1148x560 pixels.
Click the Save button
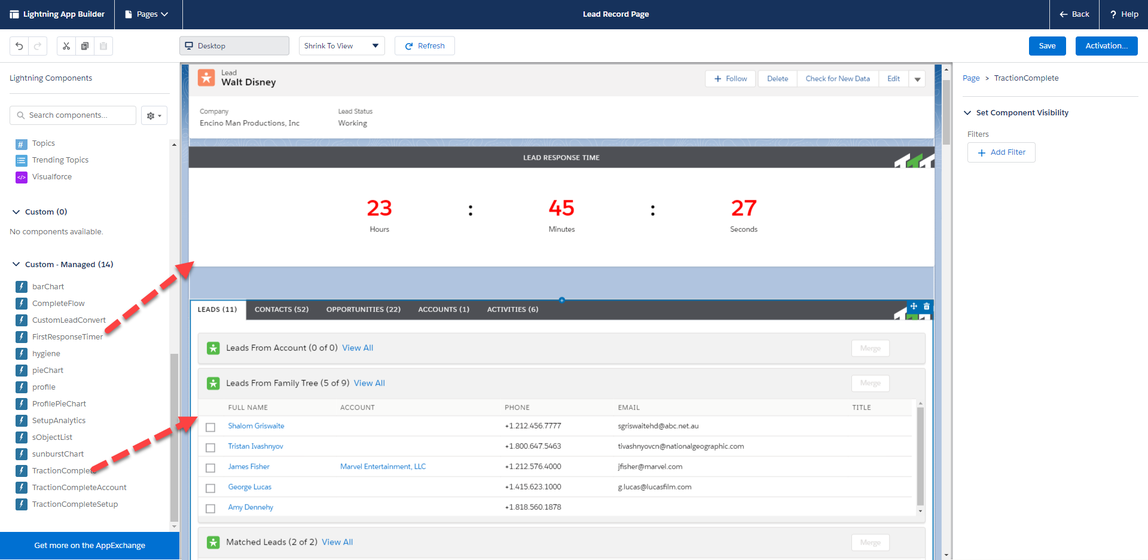coord(1047,46)
